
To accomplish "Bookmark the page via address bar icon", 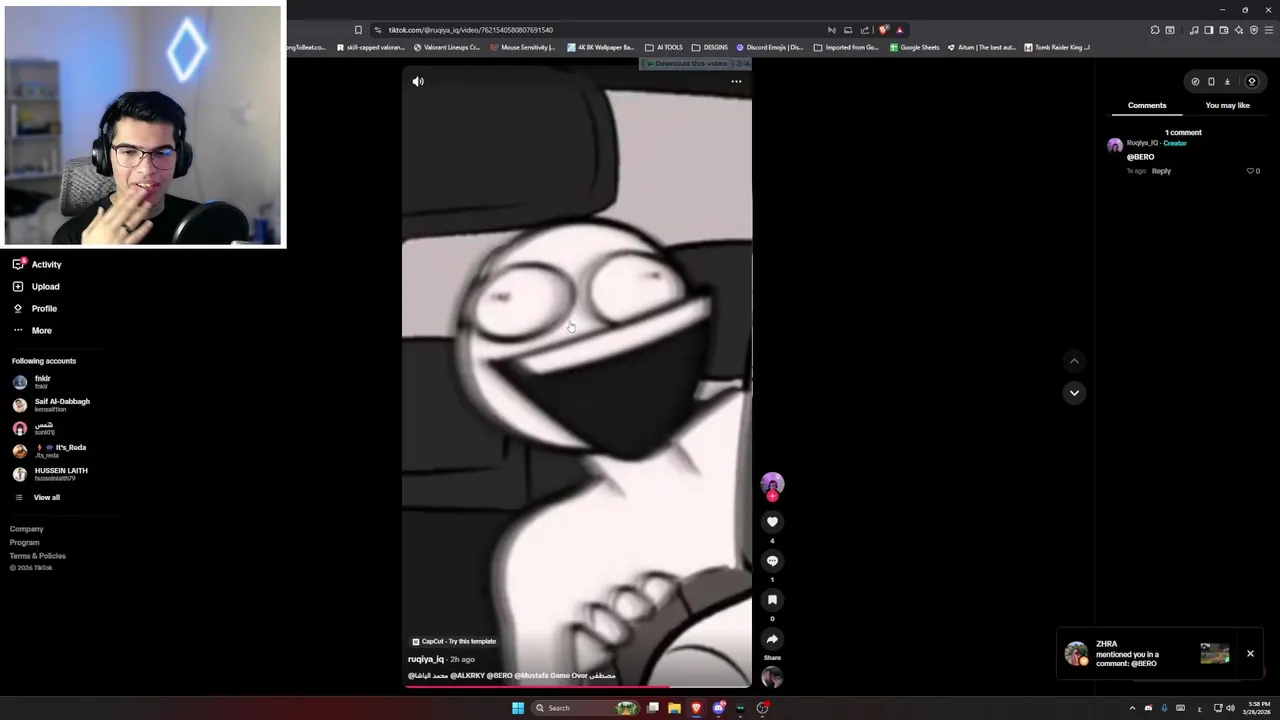I will click(358, 30).
